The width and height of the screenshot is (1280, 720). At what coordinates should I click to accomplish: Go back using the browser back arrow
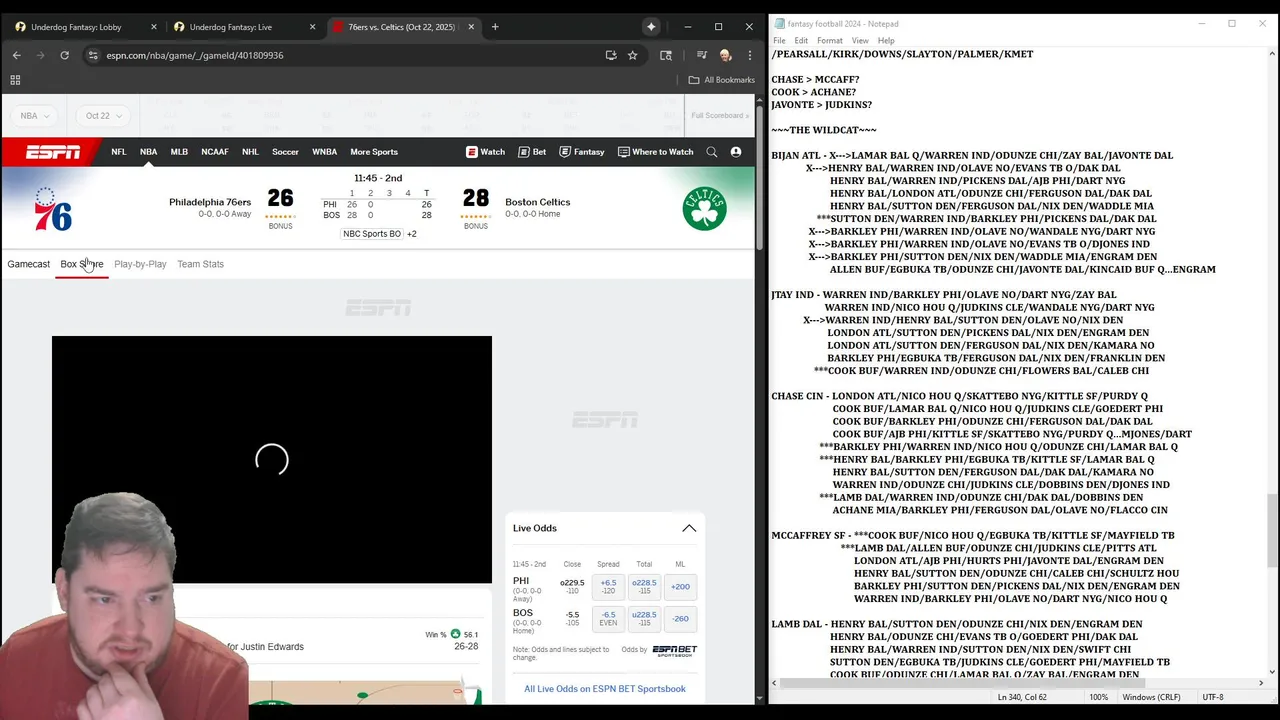click(x=17, y=55)
